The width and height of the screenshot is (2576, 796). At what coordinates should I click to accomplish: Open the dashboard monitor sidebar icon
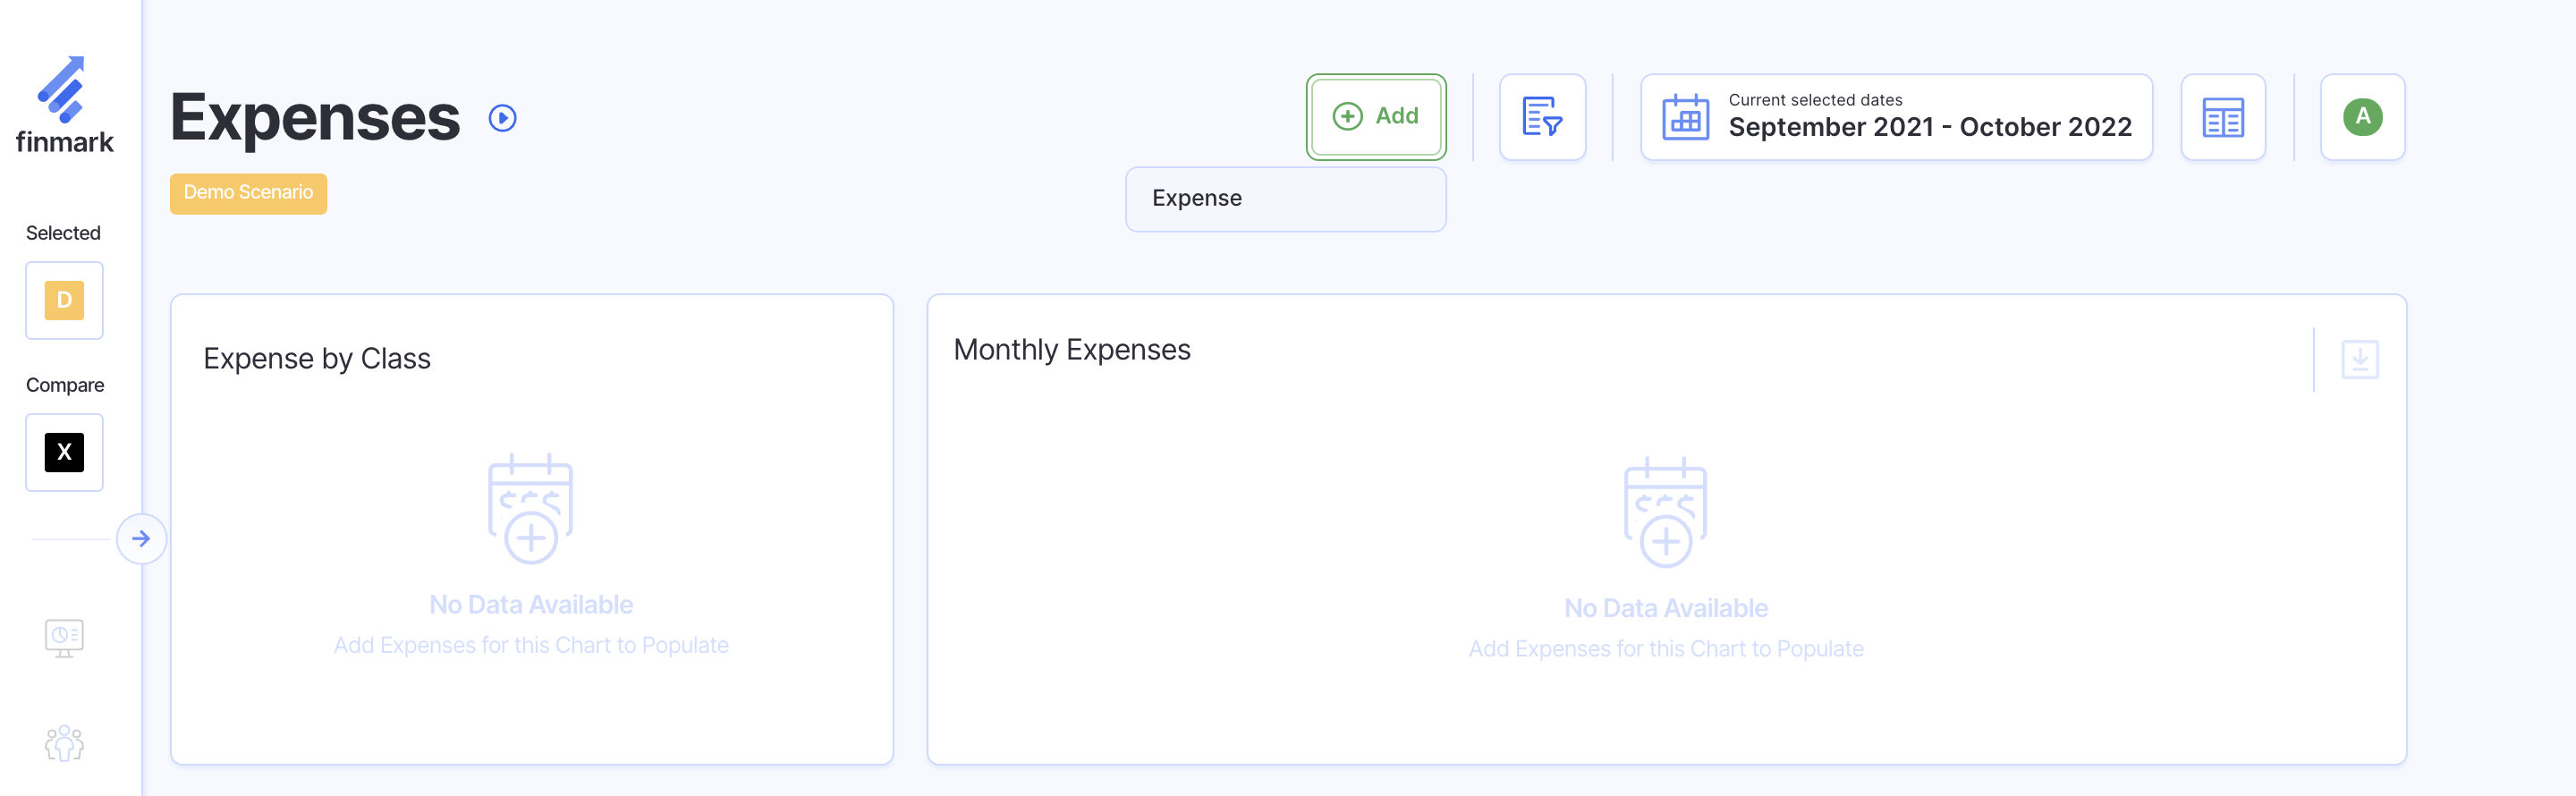tap(64, 637)
